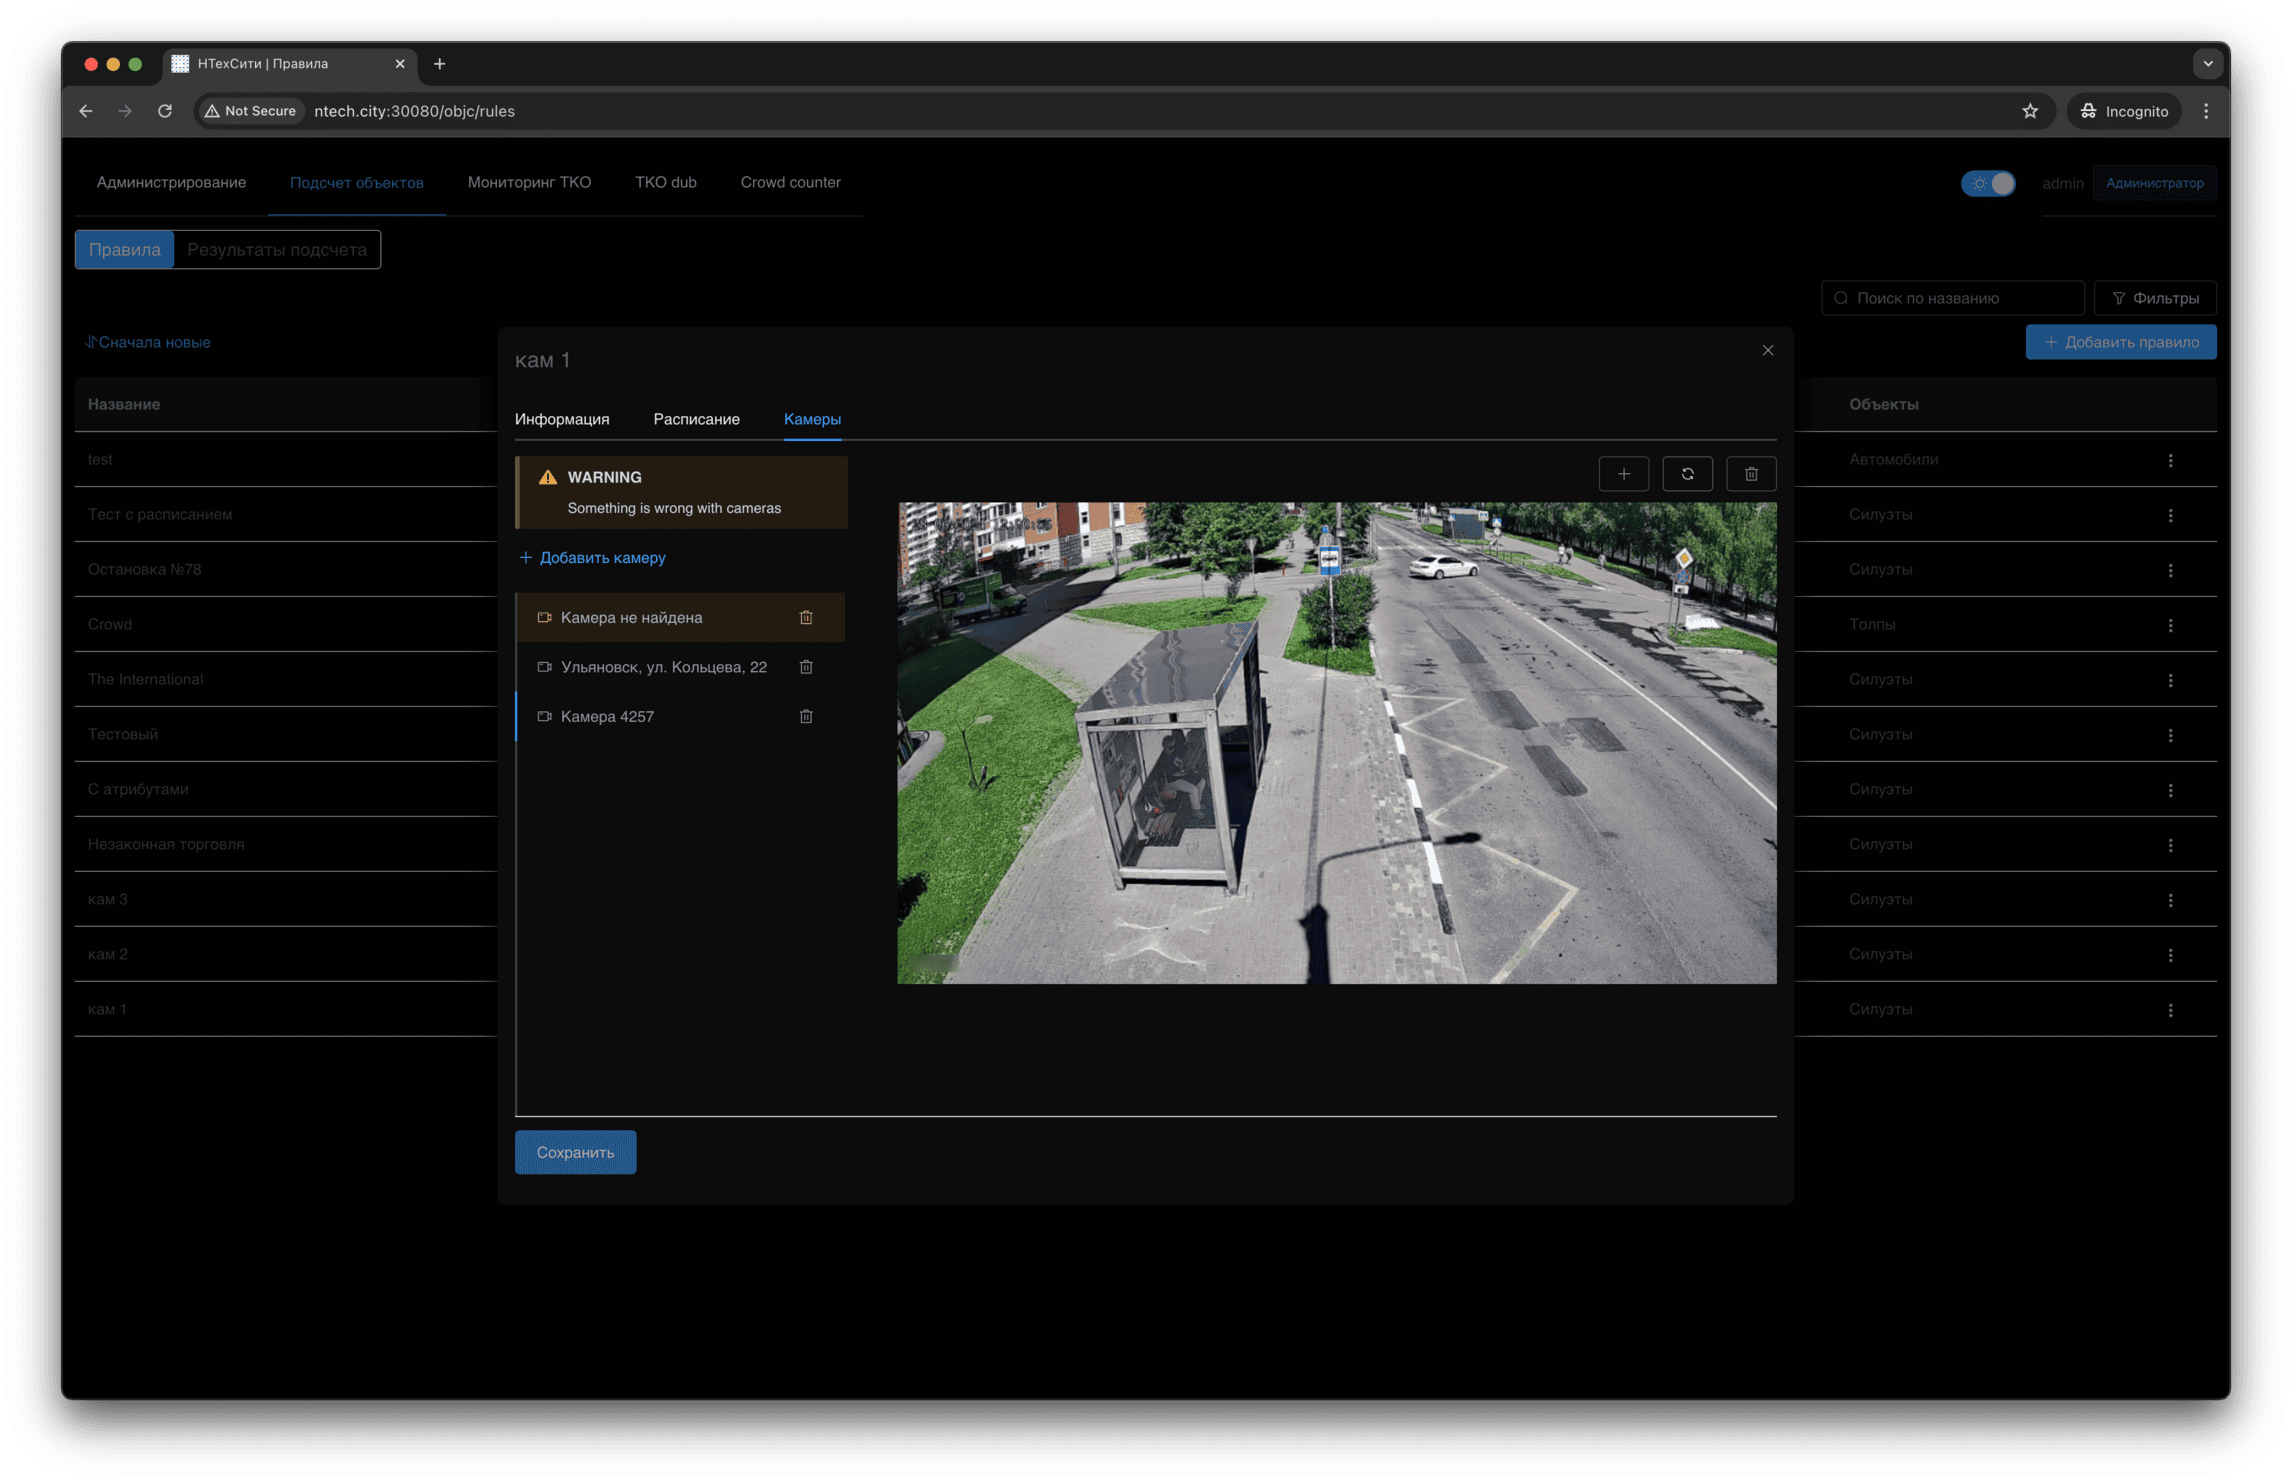Open the Мониторинг ТКО section
This screenshot has width=2292, height=1481.
529,182
